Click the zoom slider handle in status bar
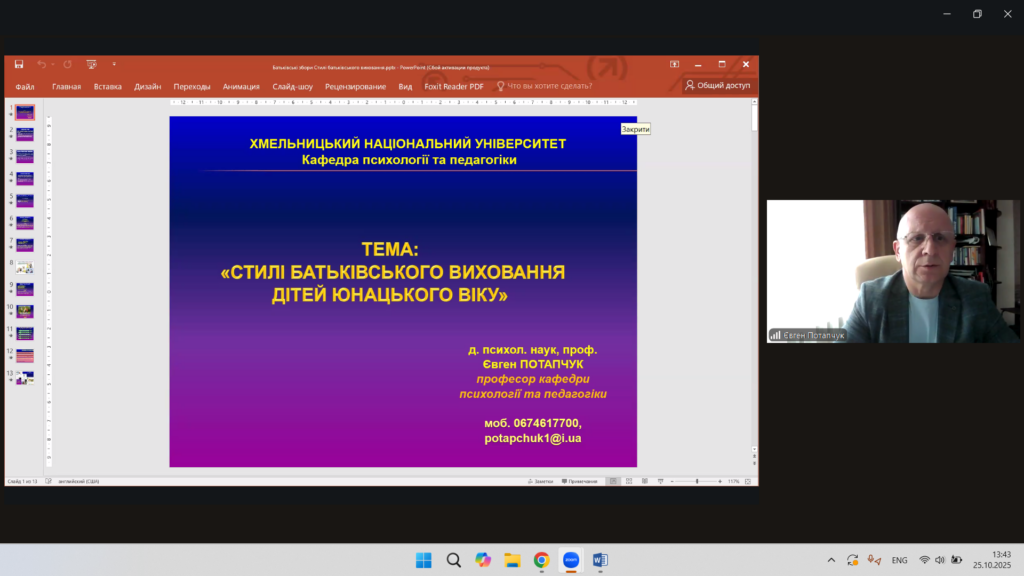Screen dimensions: 1024x576 click(x=697, y=481)
